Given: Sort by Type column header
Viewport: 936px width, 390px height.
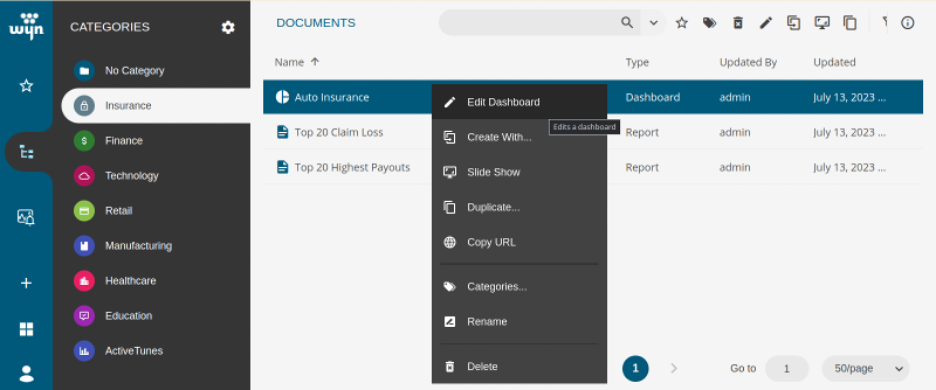Looking at the screenshot, I should (637, 62).
